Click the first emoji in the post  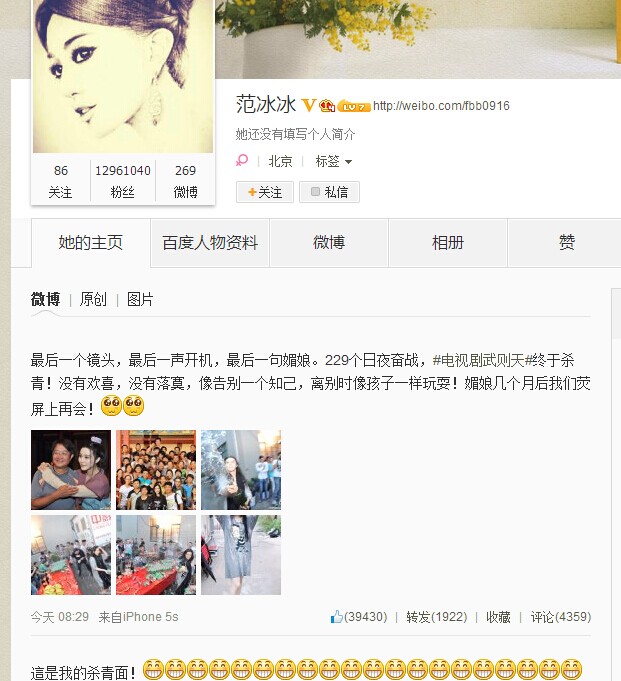(111, 406)
